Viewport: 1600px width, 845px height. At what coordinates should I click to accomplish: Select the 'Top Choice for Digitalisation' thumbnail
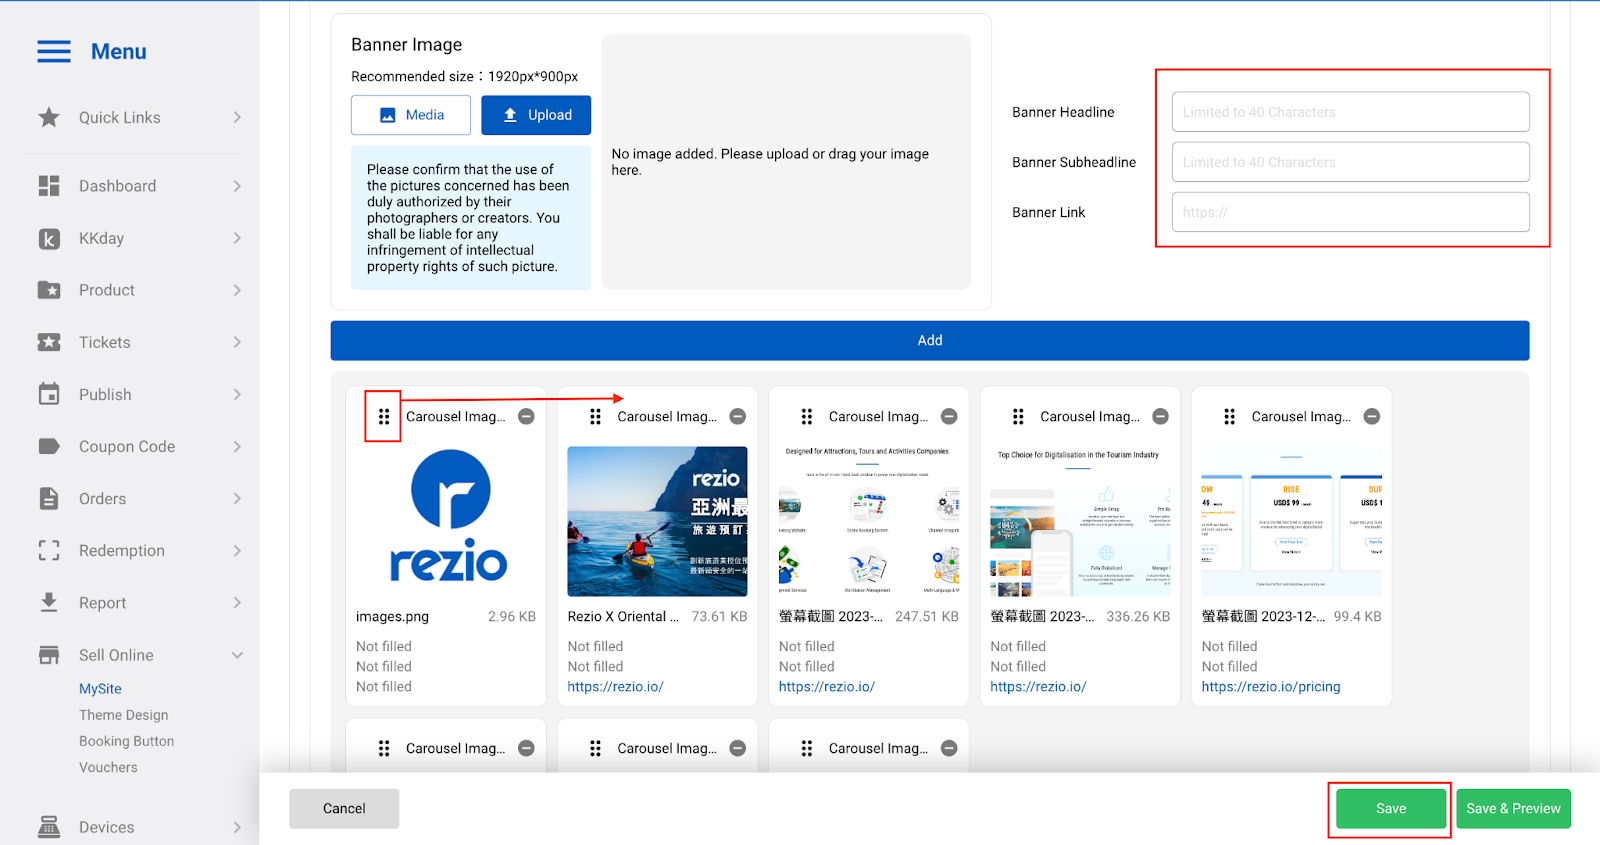pyautogui.click(x=1080, y=521)
